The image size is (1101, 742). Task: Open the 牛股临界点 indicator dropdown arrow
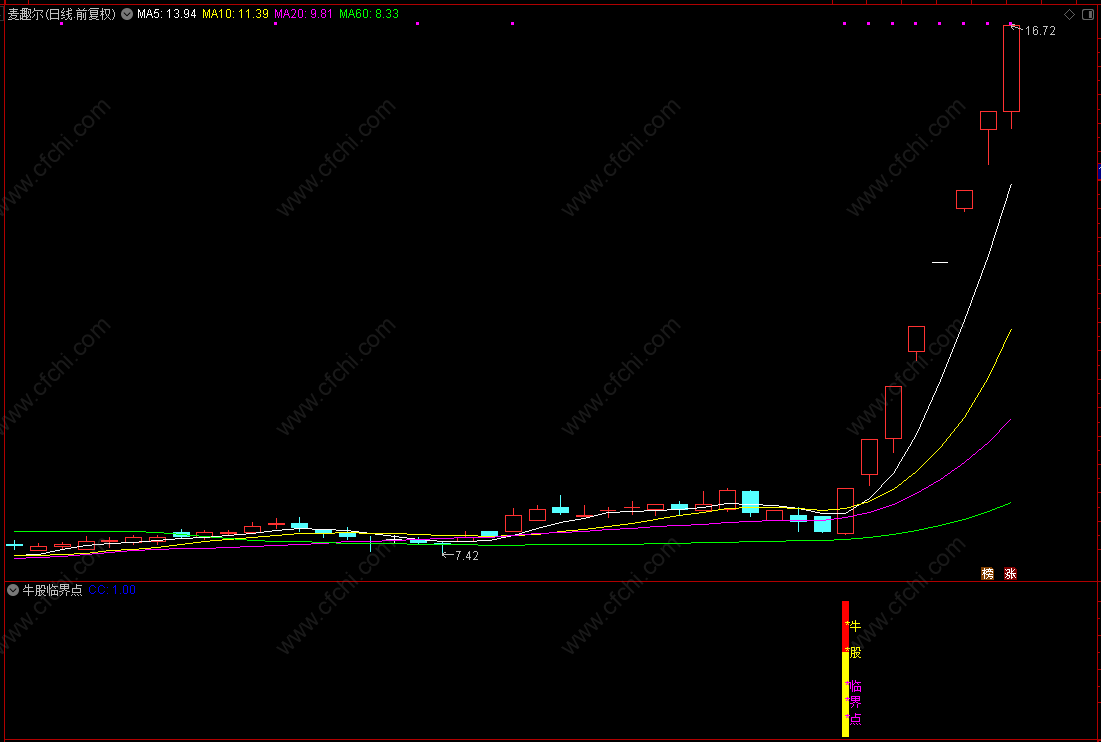[x=13, y=590]
